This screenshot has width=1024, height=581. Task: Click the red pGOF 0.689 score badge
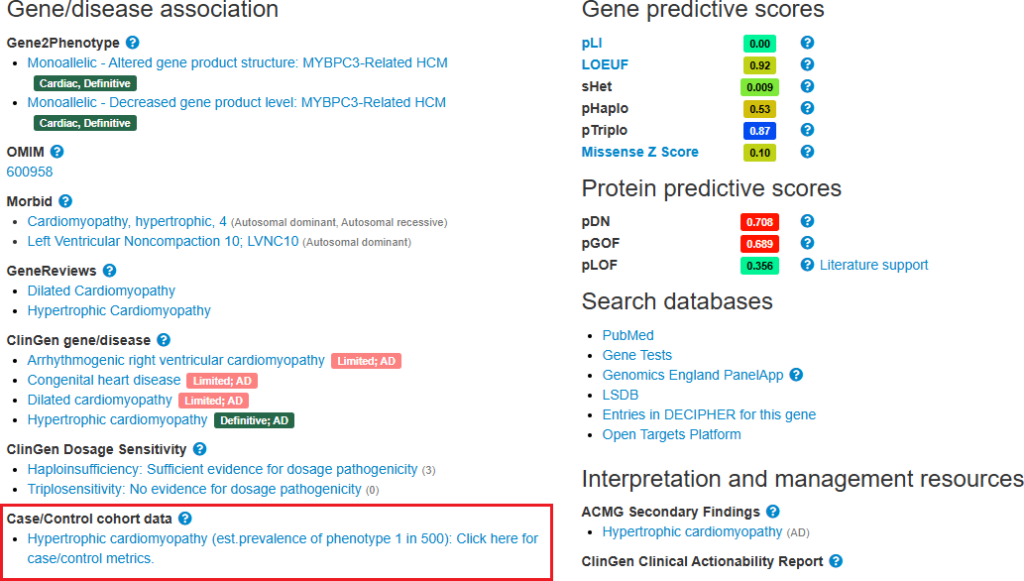[x=760, y=243]
